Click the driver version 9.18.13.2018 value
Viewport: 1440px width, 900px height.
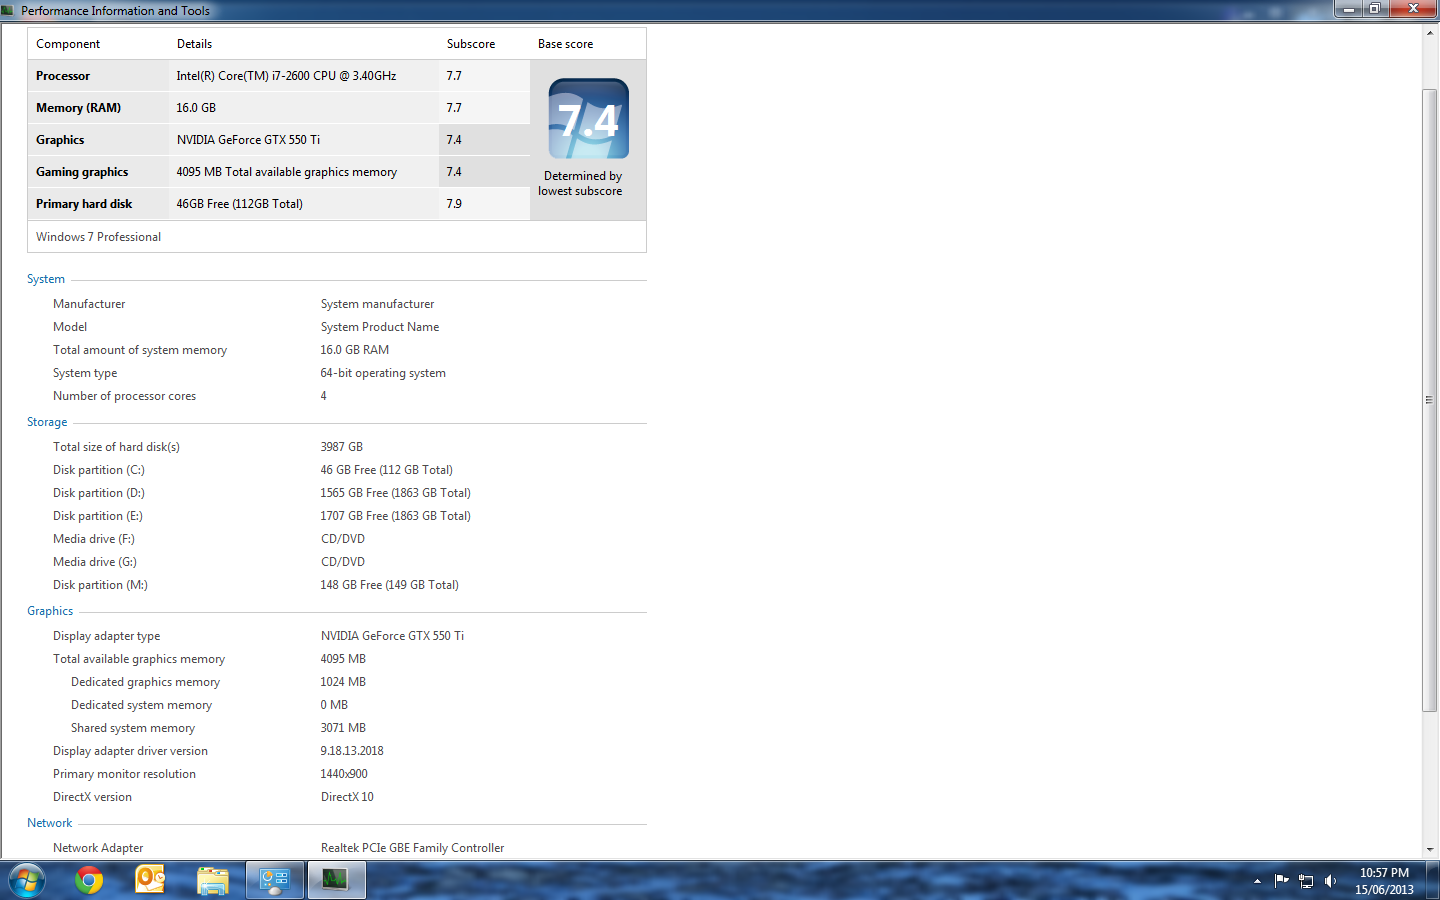pyautogui.click(x=352, y=751)
